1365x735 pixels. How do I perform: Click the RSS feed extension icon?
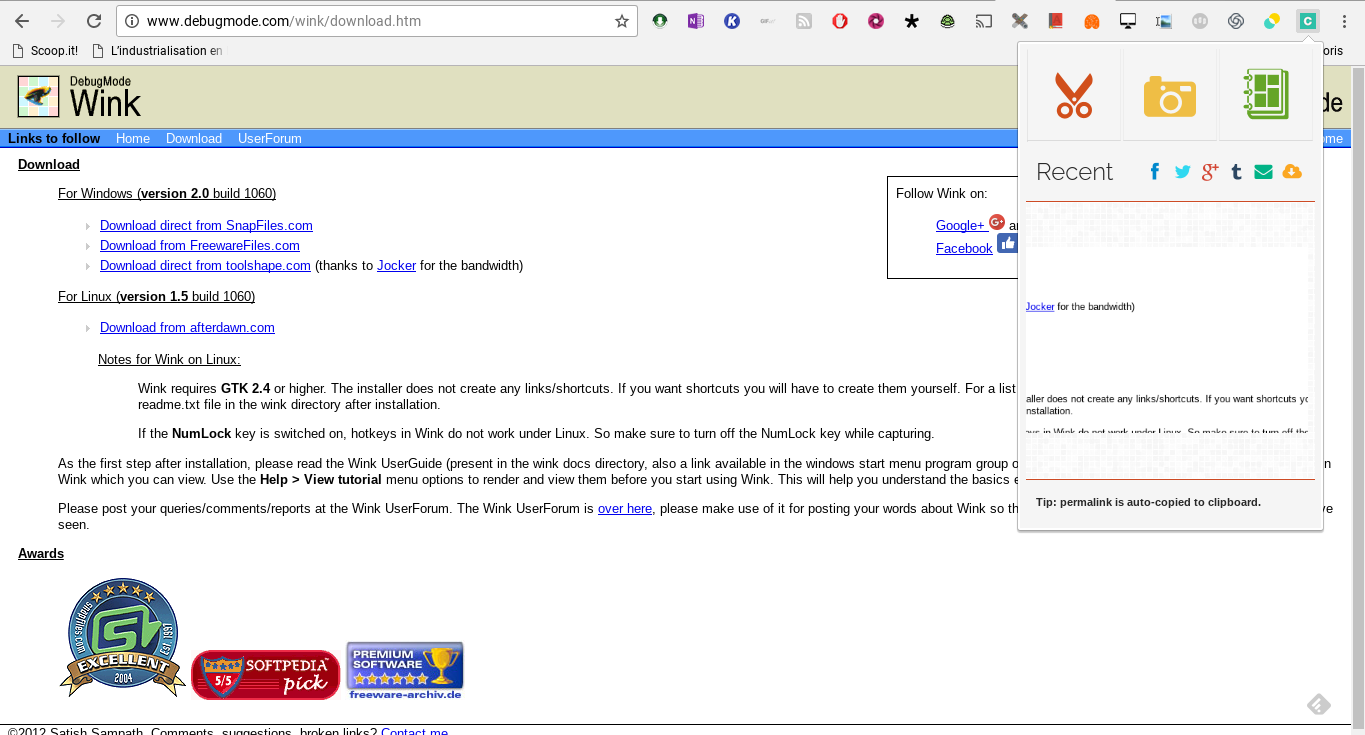click(x=804, y=21)
